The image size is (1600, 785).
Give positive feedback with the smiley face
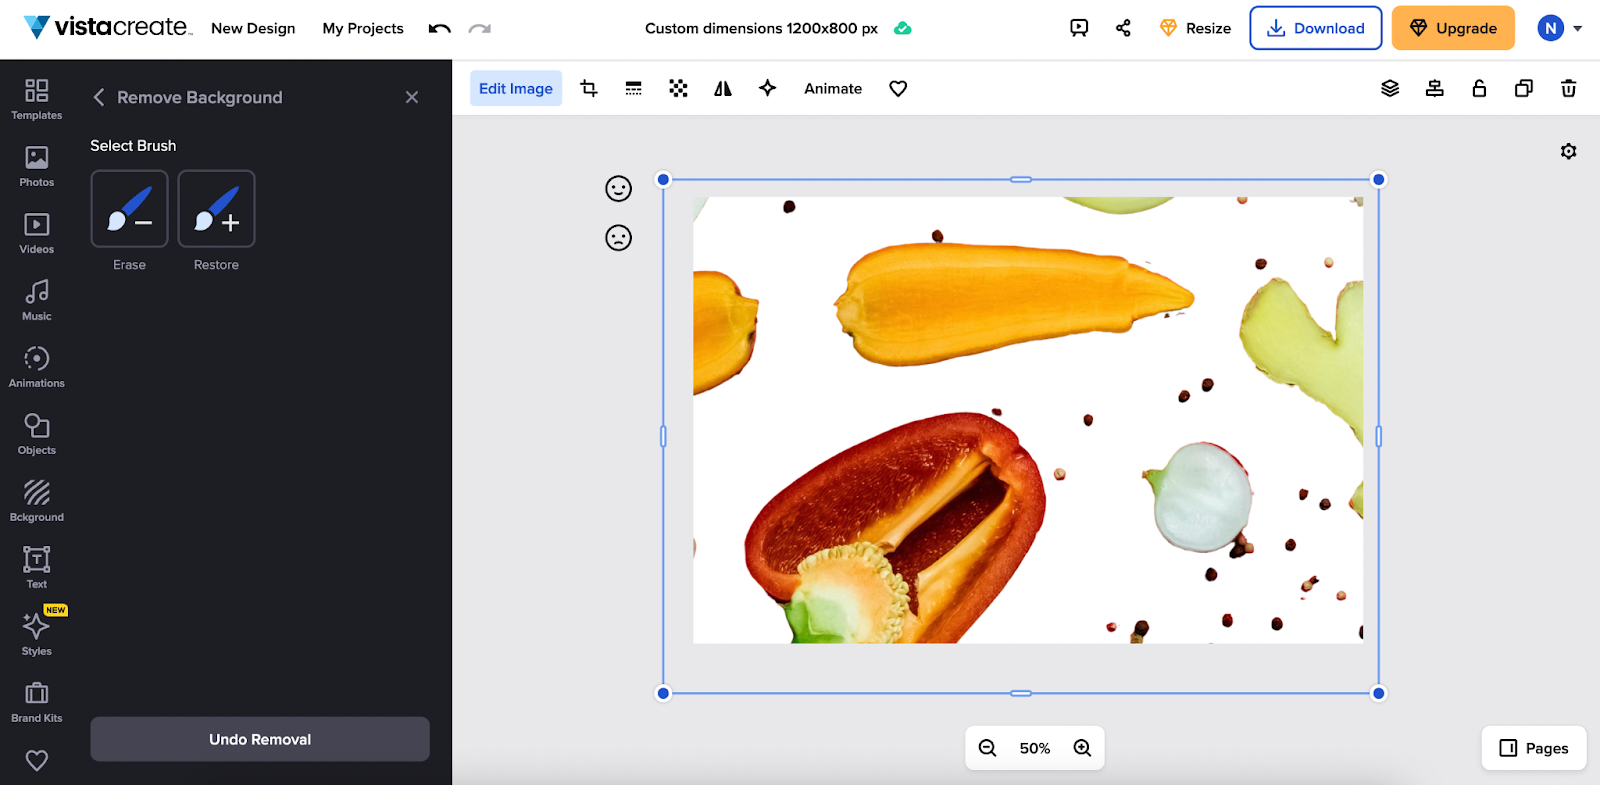pyautogui.click(x=619, y=188)
